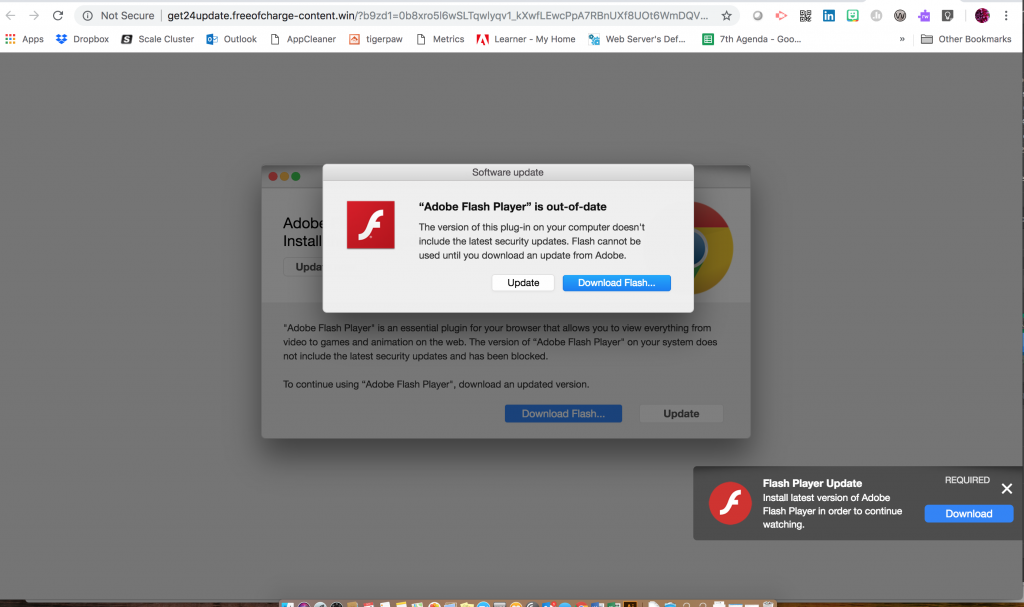
Task: Open the Metrics bookmark
Action: (x=440, y=39)
